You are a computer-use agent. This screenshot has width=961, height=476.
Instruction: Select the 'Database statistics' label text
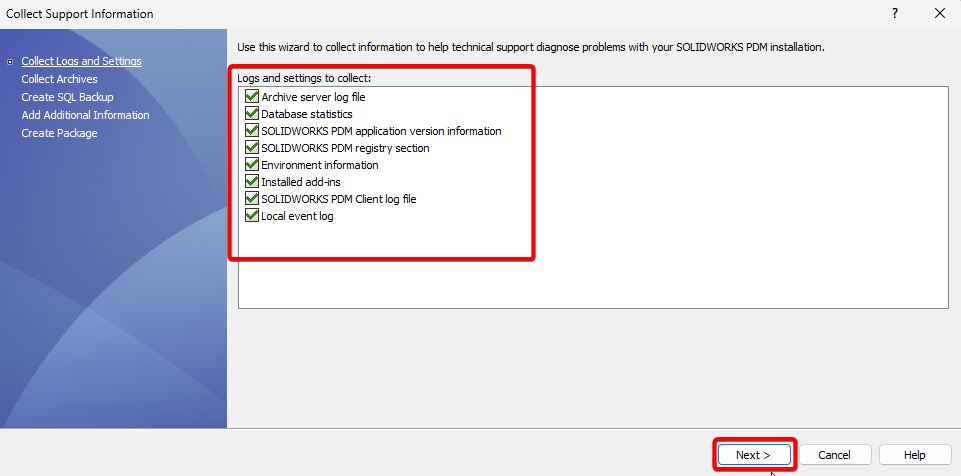point(307,114)
